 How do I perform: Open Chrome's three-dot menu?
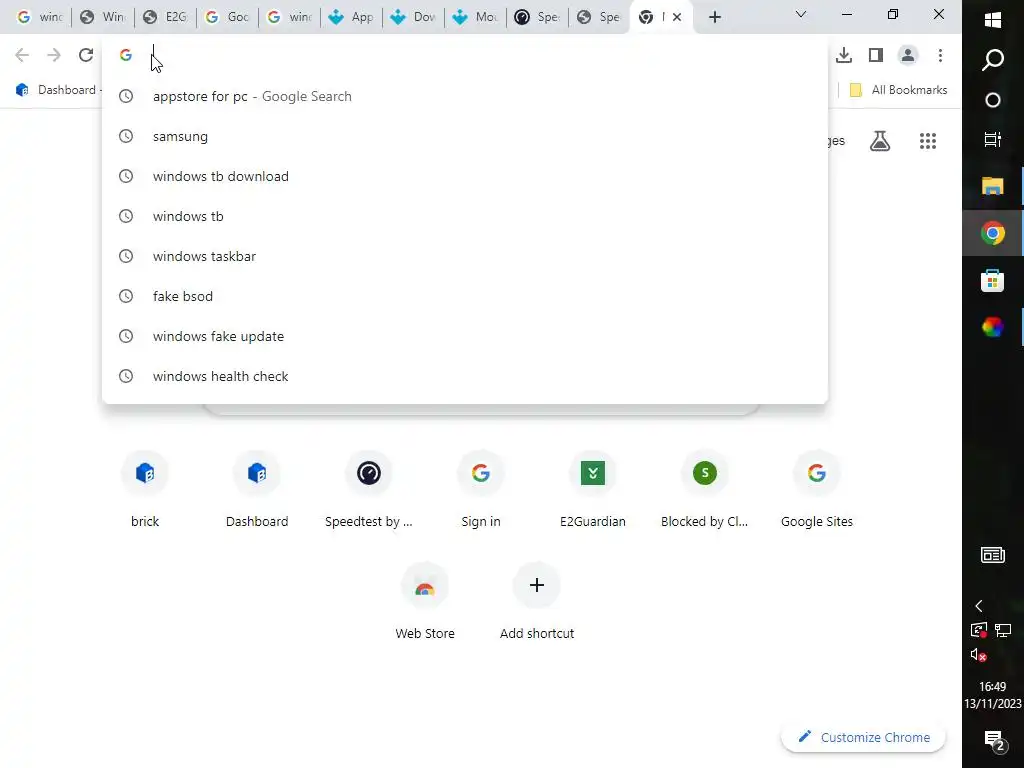pyautogui.click(x=940, y=56)
